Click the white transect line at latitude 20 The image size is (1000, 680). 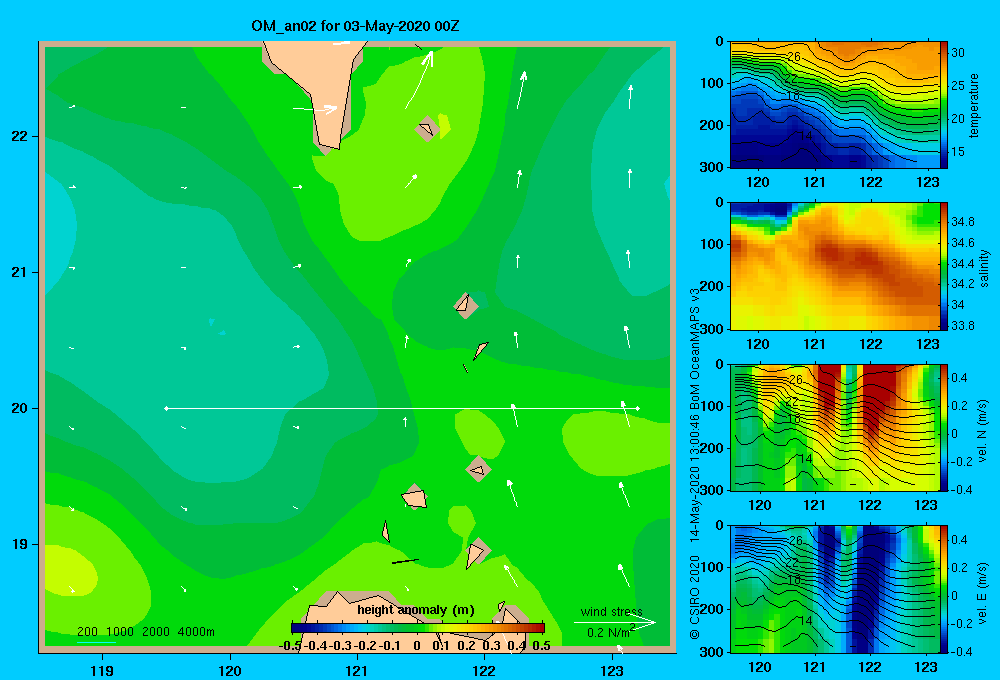click(x=402, y=408)
